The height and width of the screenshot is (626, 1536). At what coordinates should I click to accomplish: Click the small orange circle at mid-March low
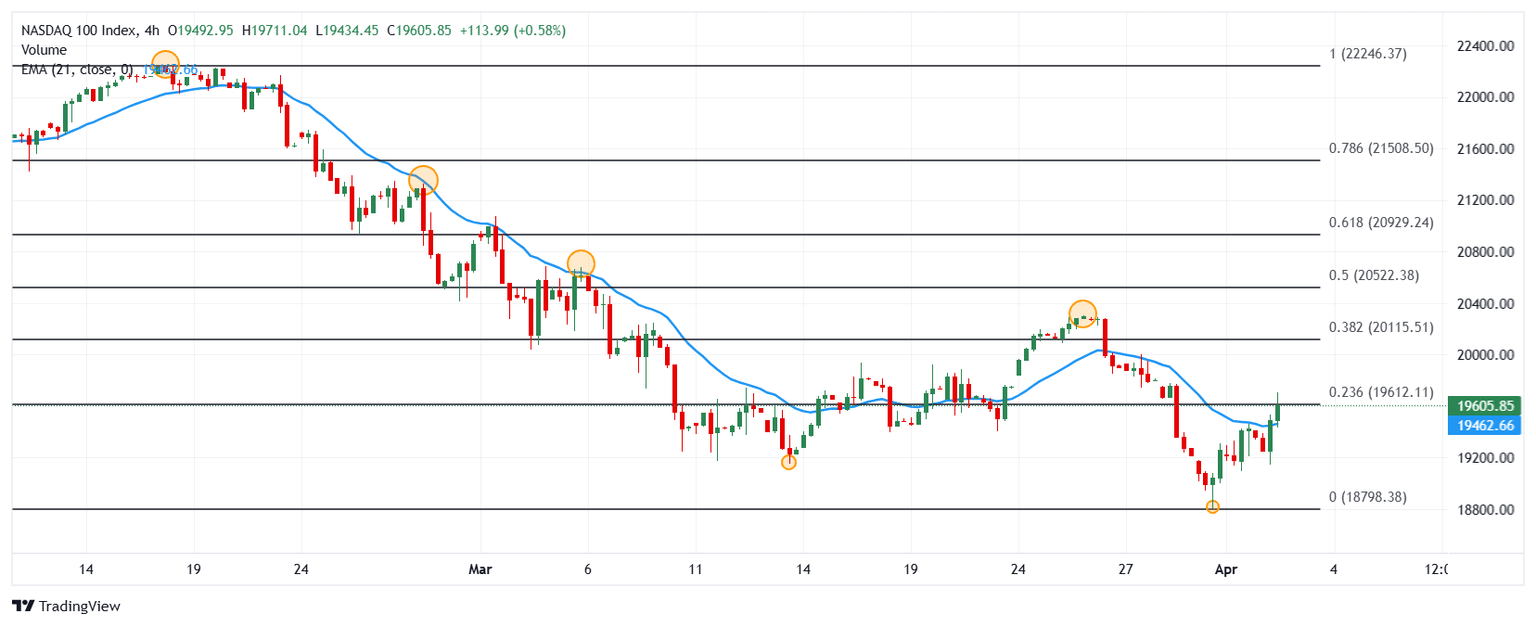tap(789, 461)
